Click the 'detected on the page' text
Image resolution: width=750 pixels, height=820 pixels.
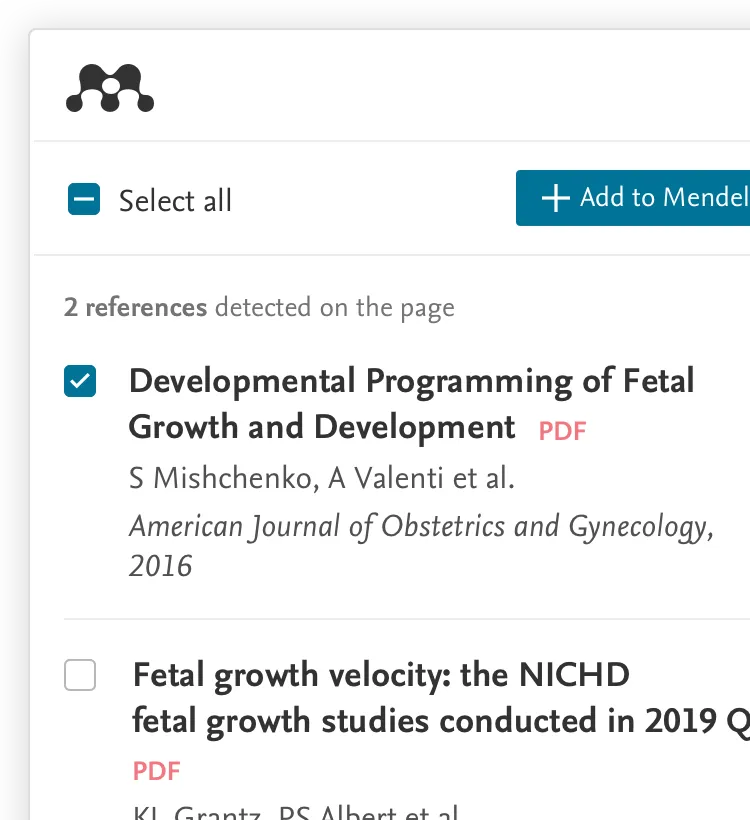334,307
